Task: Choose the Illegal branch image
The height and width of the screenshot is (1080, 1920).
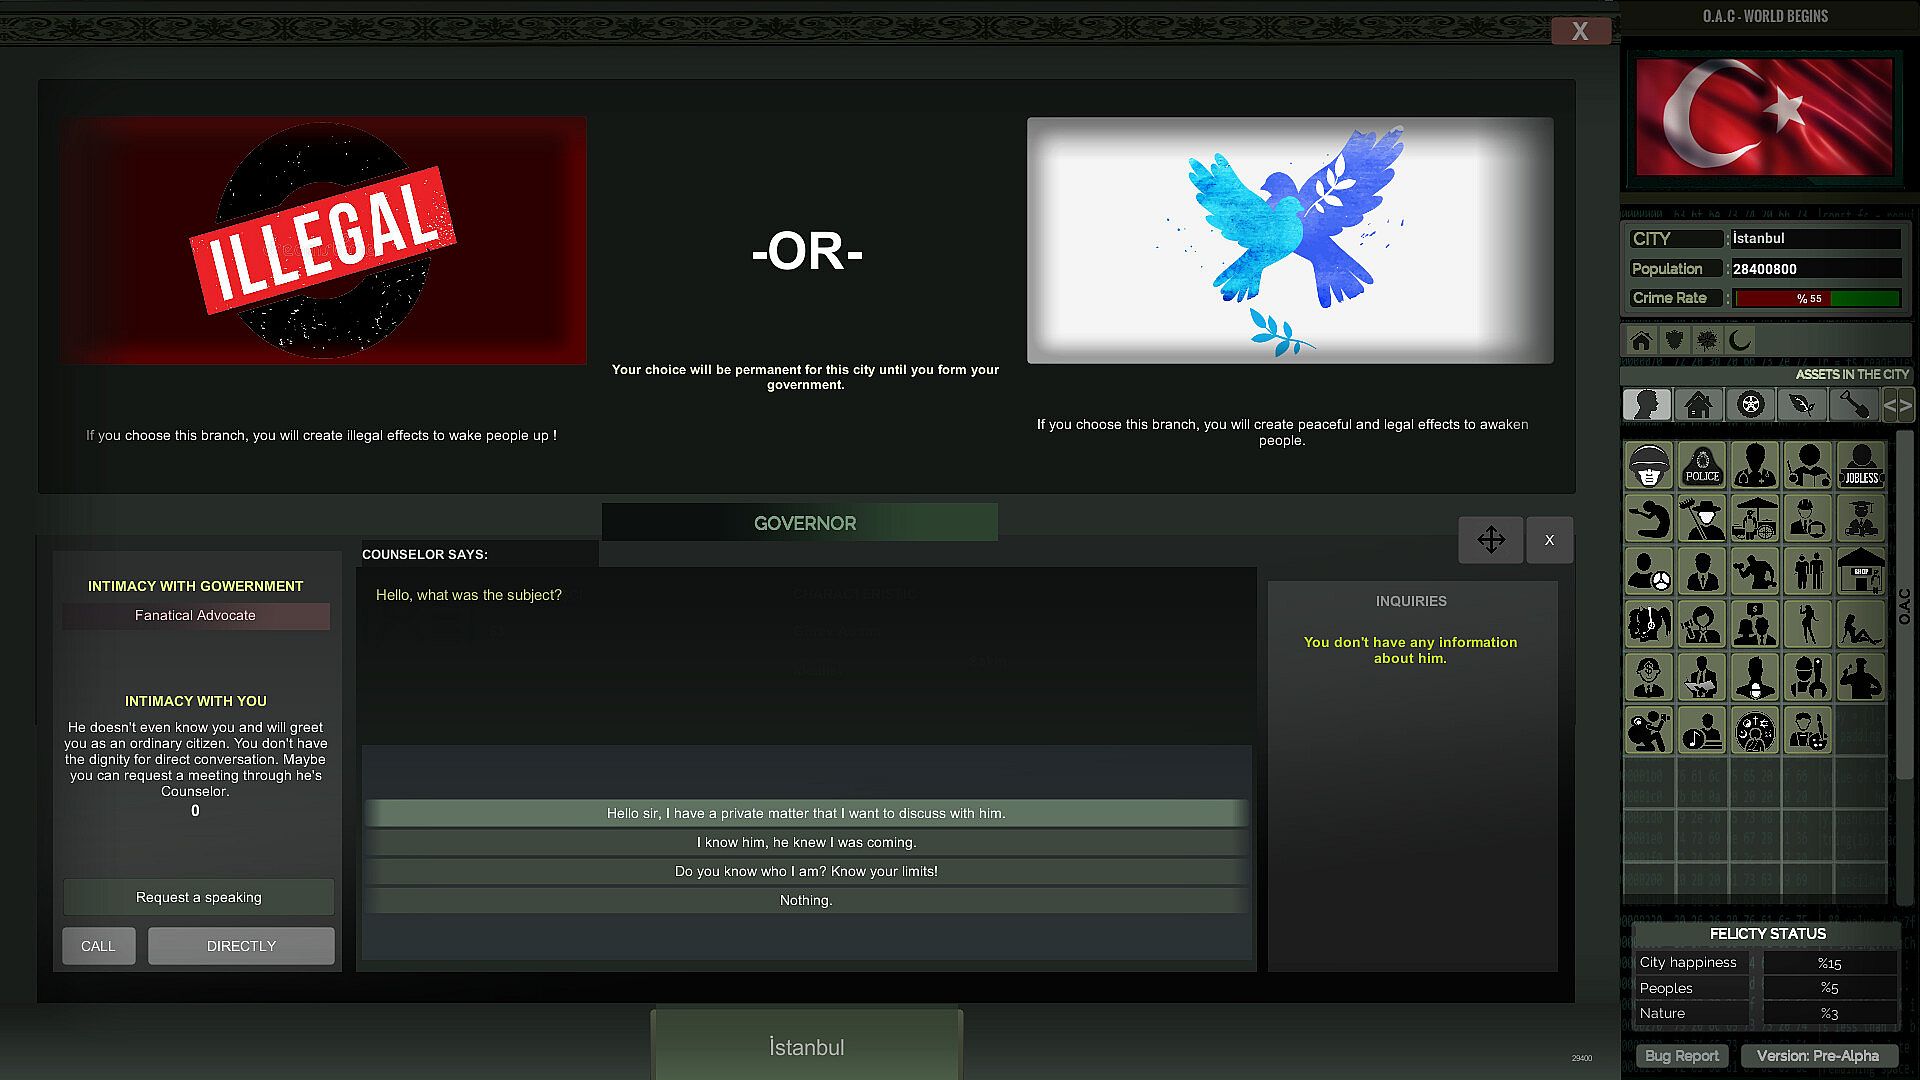Action: tap(322, 241)
